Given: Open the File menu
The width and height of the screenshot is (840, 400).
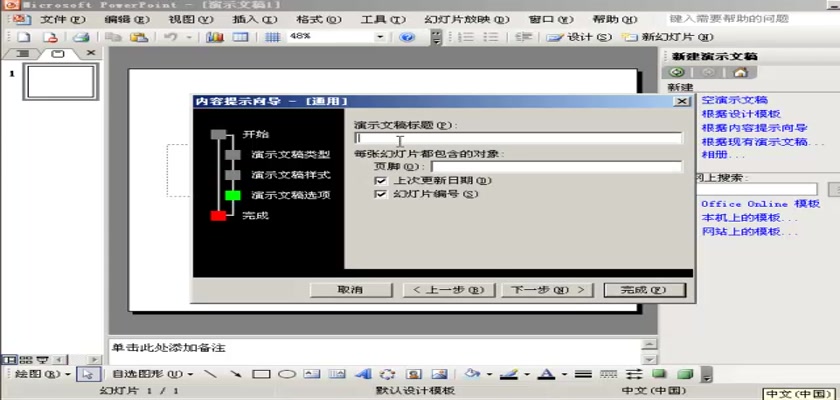Looking at the screenshot, I should tap(62, 20).
